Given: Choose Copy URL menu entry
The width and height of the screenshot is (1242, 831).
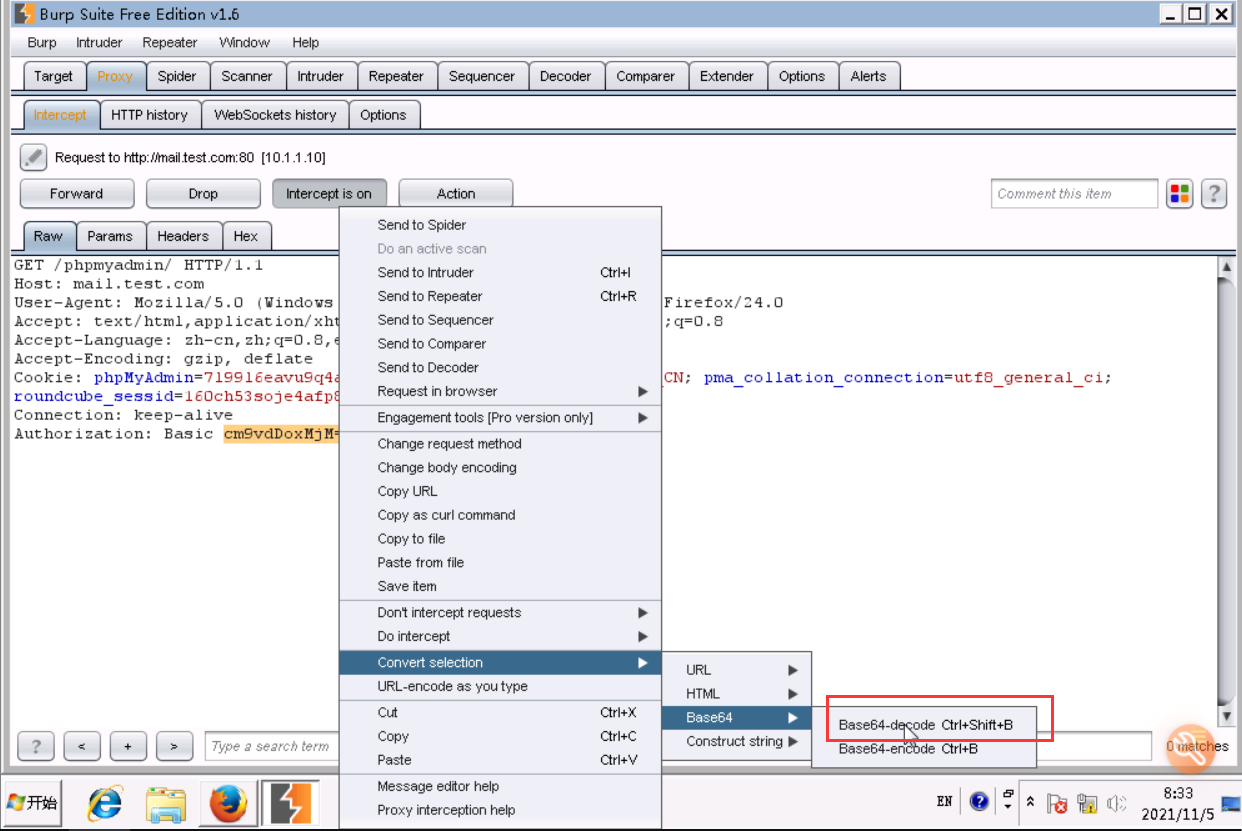Looking at the screenshot, I should tap(500, 491).
